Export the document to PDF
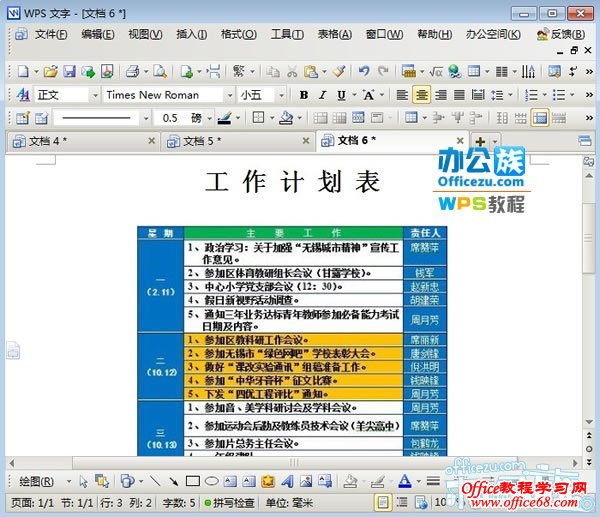This screenshot has height=517, width=600. click(x=107, y=72)
